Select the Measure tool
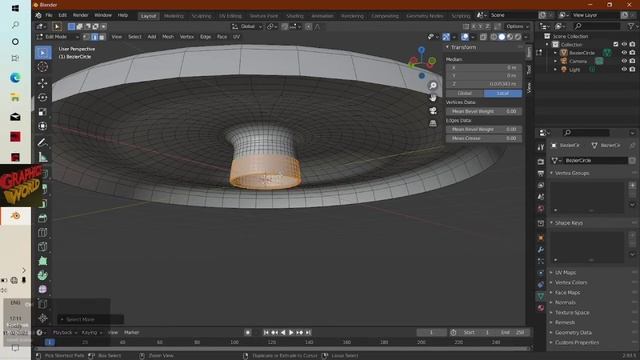Image resolution: width=640 pixels, height=360 pixels. tap(43, 157)
